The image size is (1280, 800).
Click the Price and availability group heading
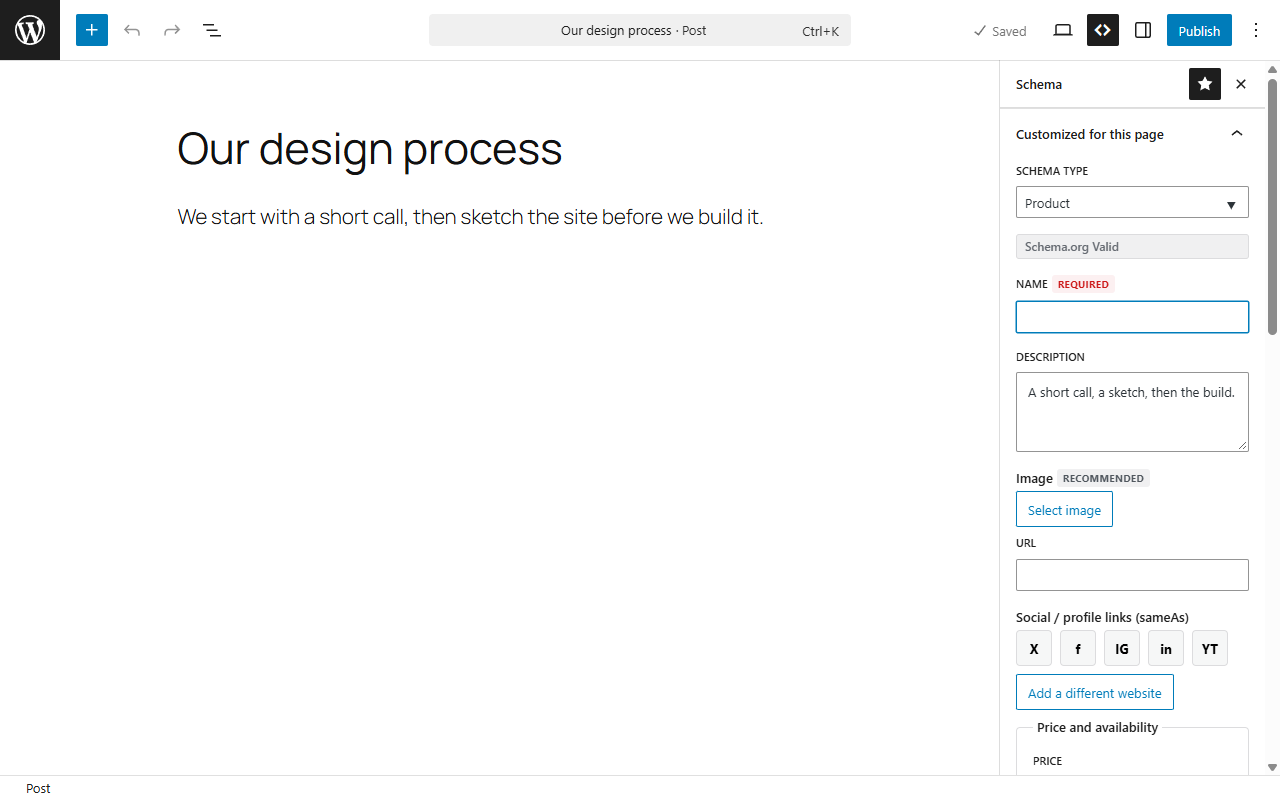click(1097, 727)
